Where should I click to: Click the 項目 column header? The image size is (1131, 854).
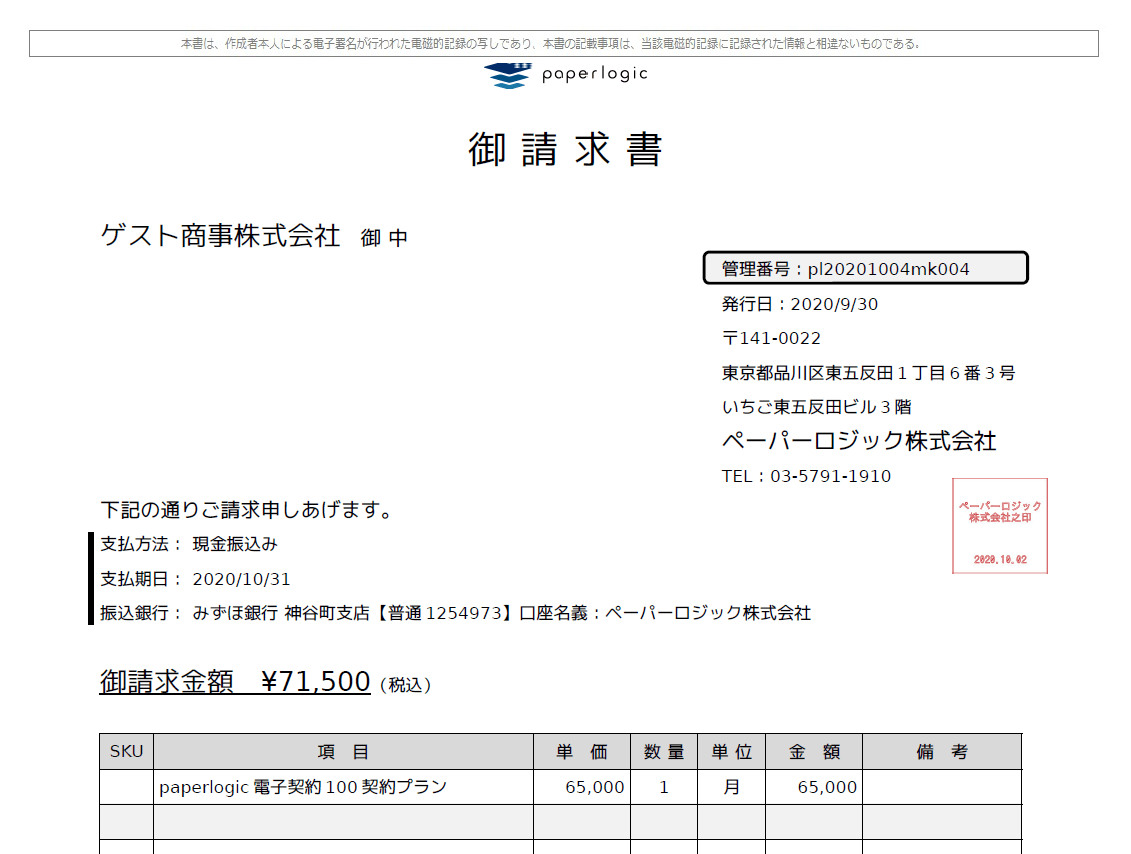343,752
